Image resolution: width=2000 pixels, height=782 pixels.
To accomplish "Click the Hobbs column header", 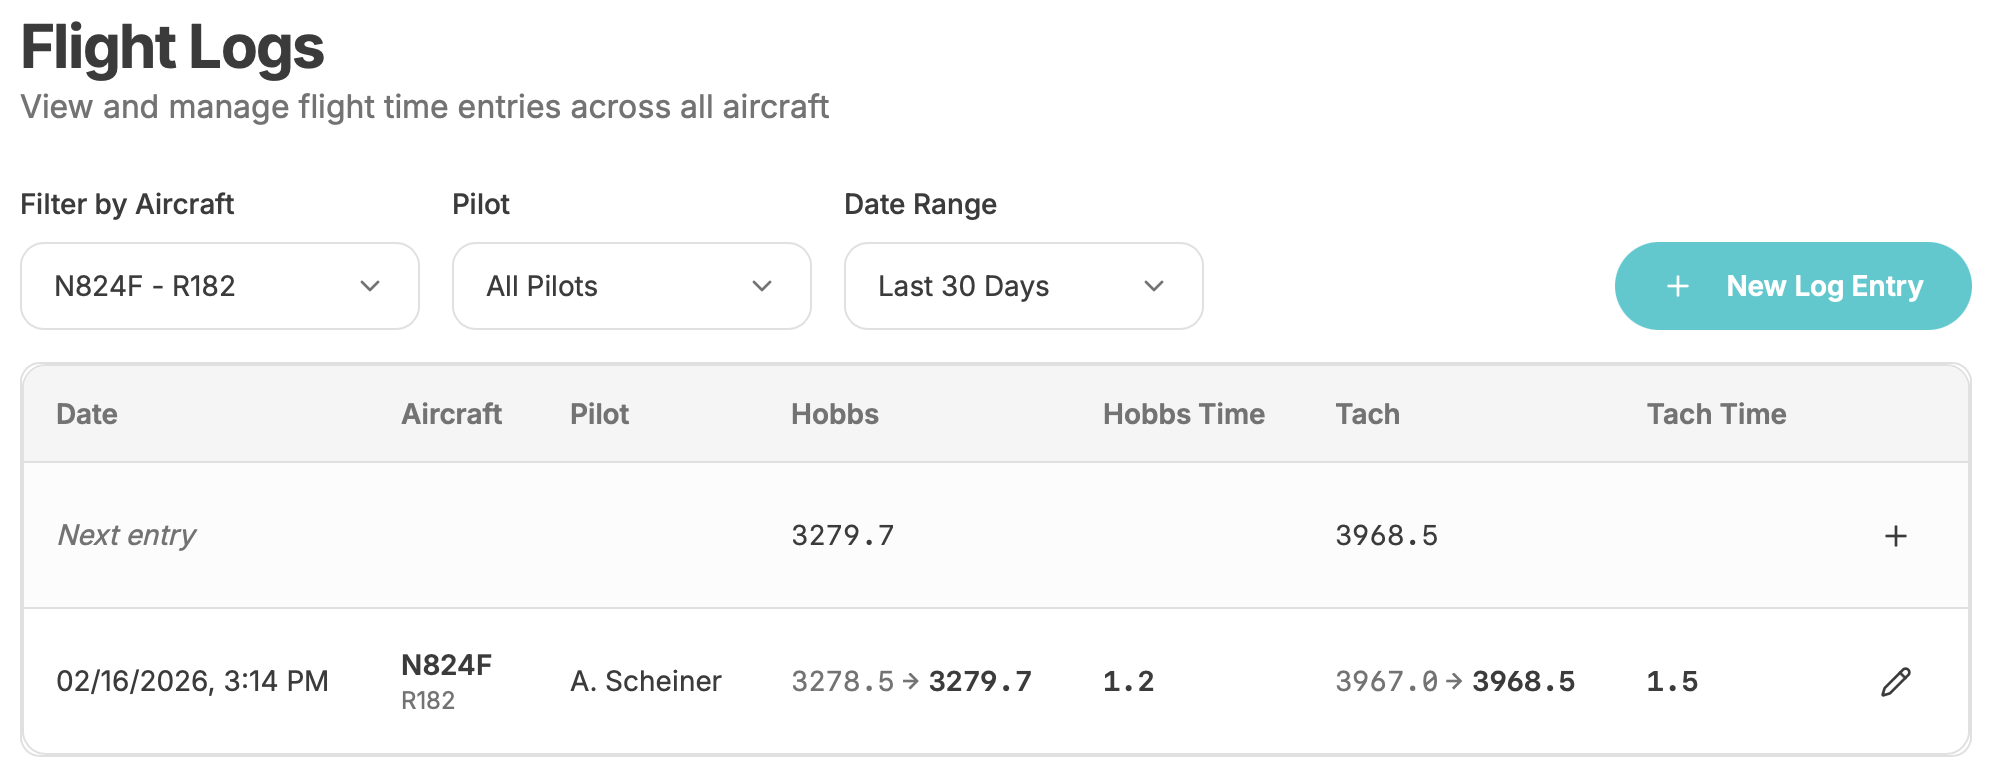I will (834, 414).
